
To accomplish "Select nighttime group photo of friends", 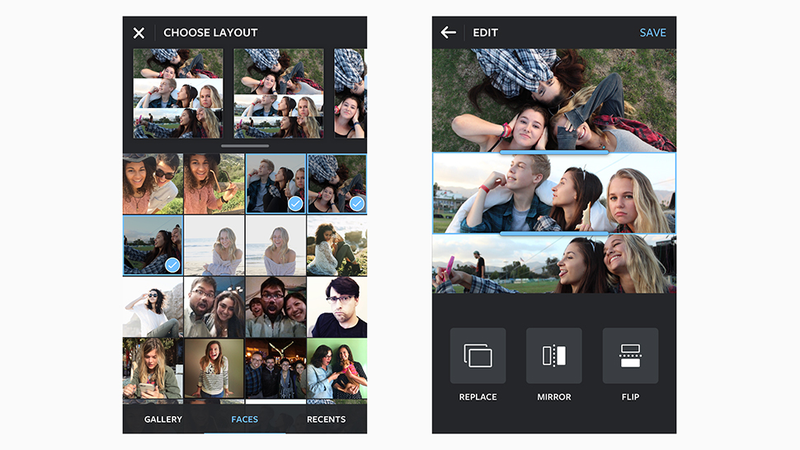I will (276, 368).
